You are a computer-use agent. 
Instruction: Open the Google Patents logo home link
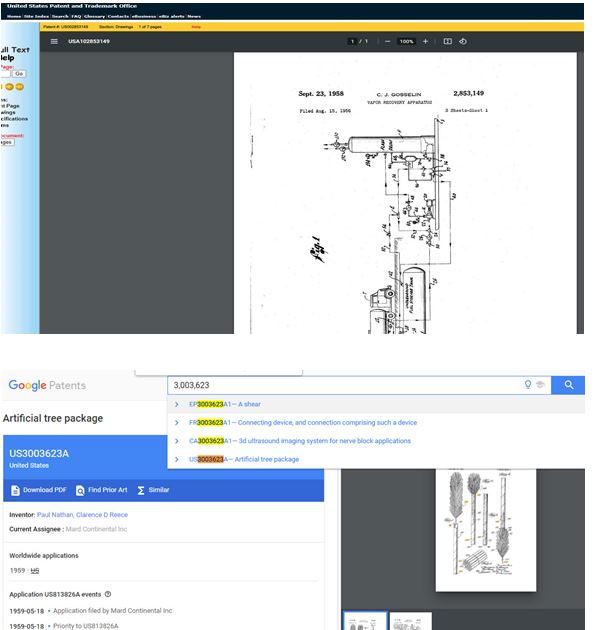(x=47, y=385)
